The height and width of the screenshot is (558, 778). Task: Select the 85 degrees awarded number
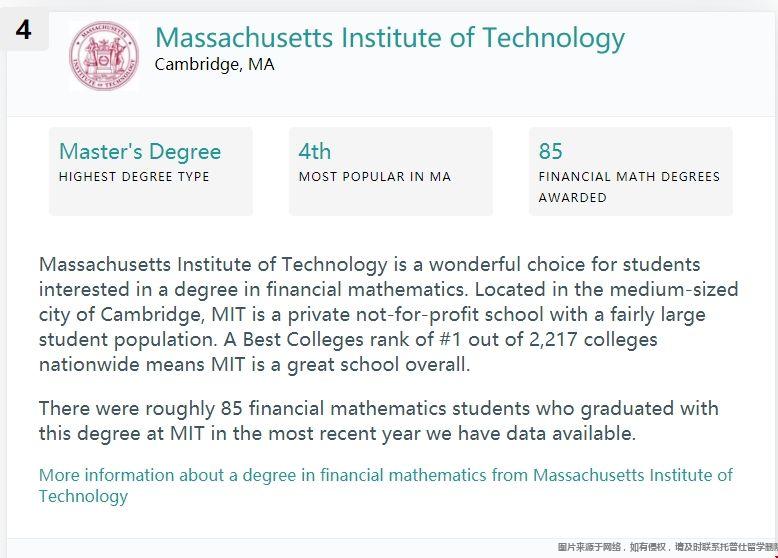point(551,151)
